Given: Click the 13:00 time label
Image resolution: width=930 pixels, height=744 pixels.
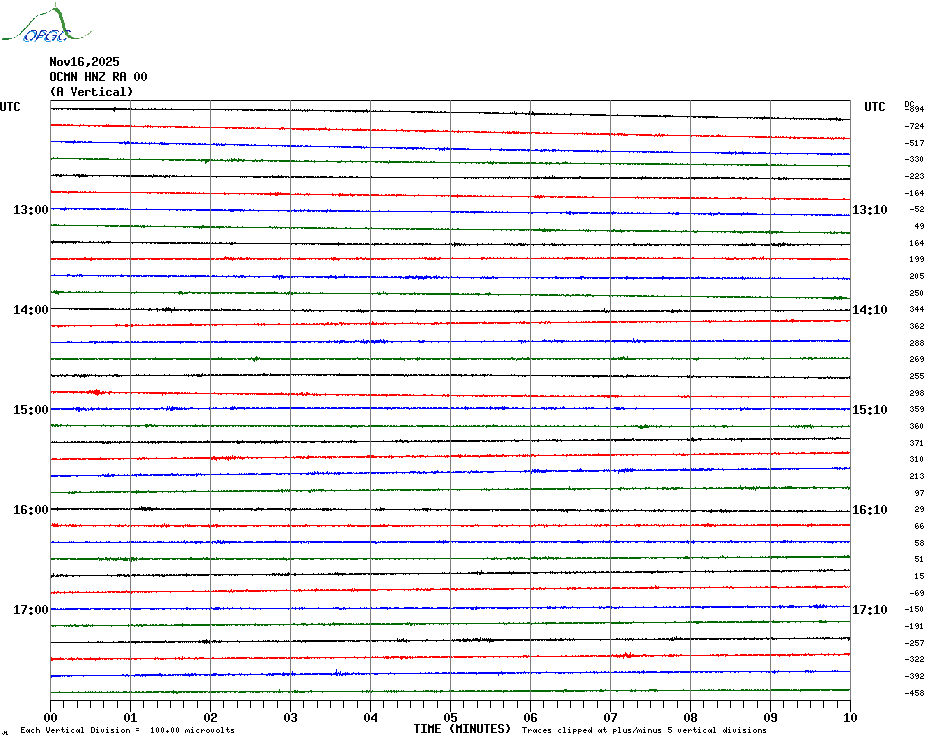Looking at the screenshot, I should (31, 209).
